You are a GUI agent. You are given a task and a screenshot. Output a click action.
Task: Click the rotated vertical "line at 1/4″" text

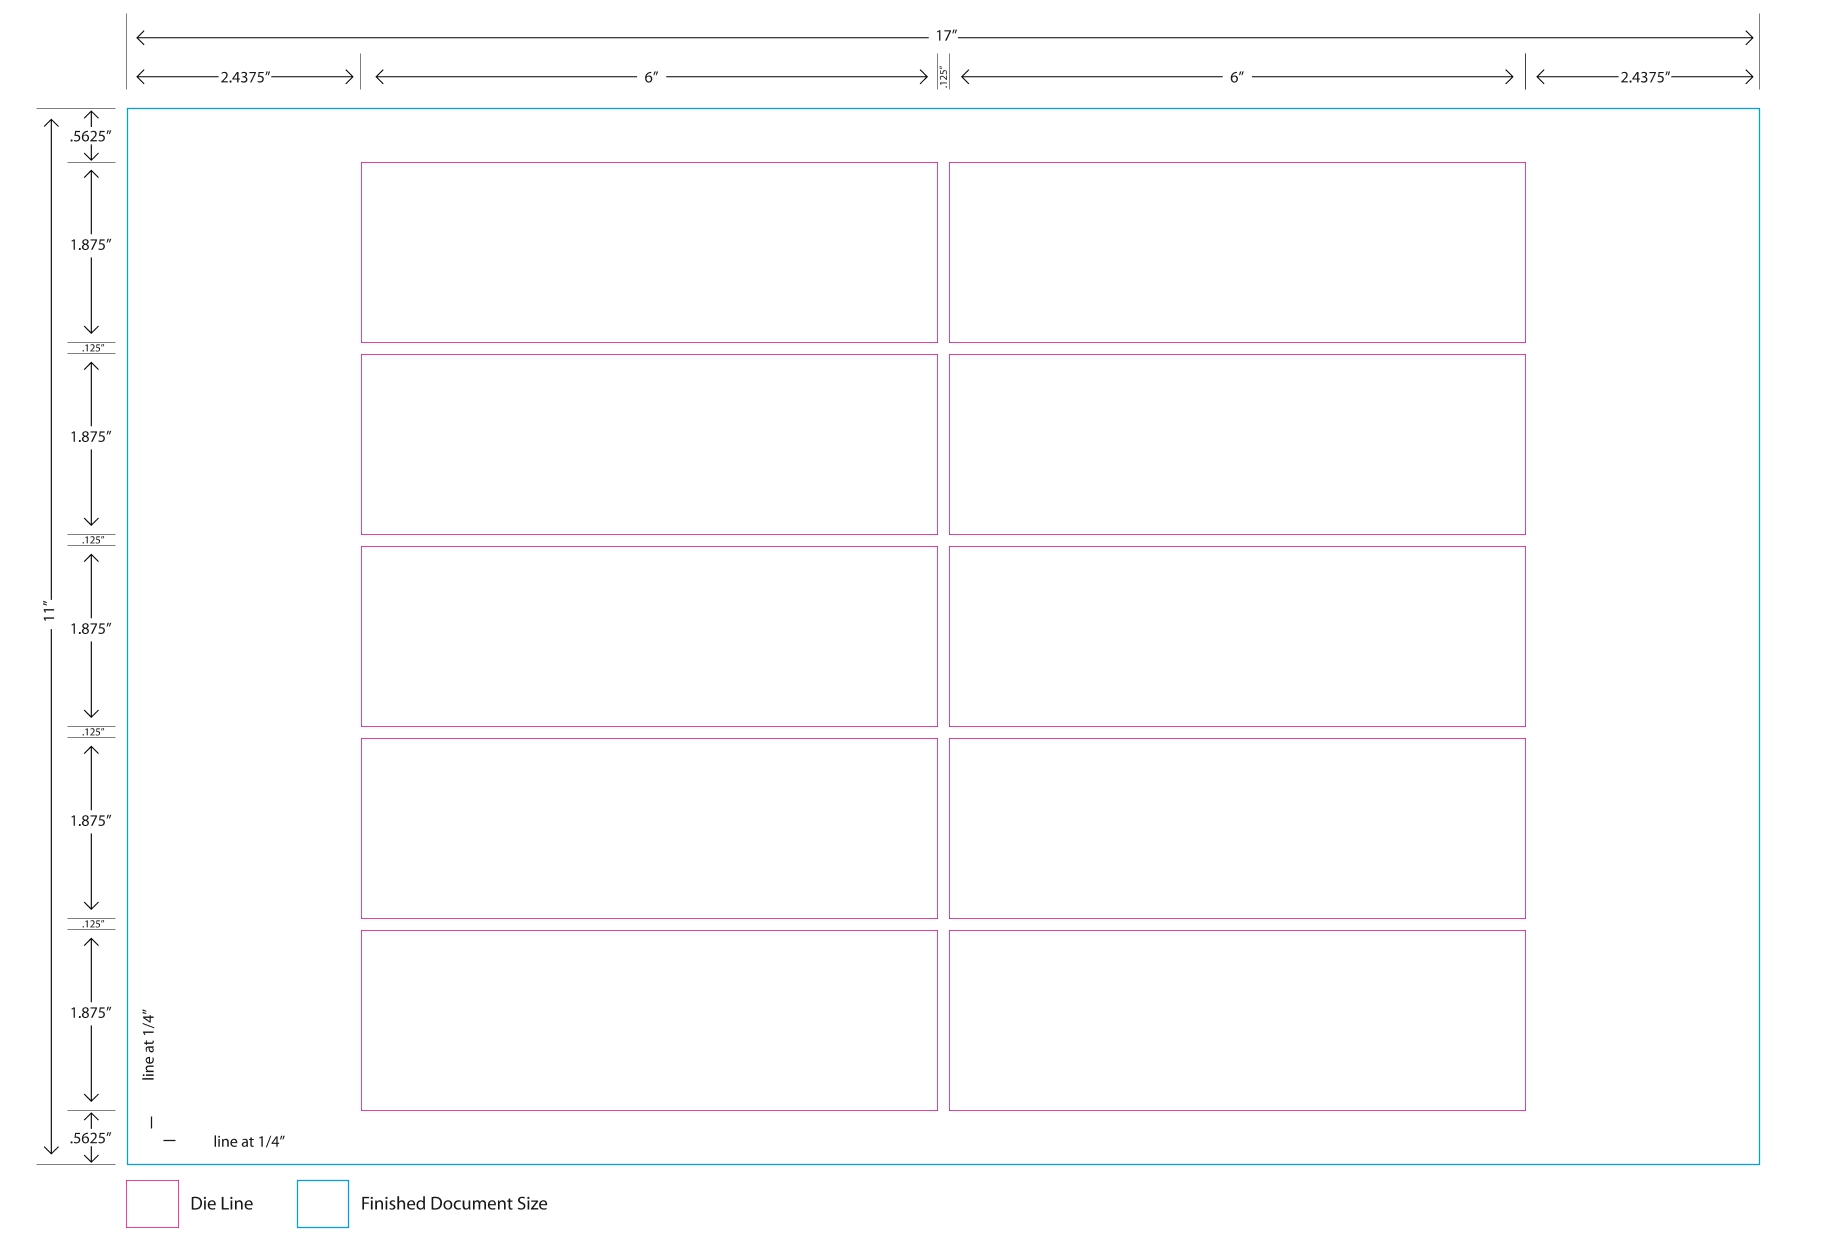coord(149,1046)
